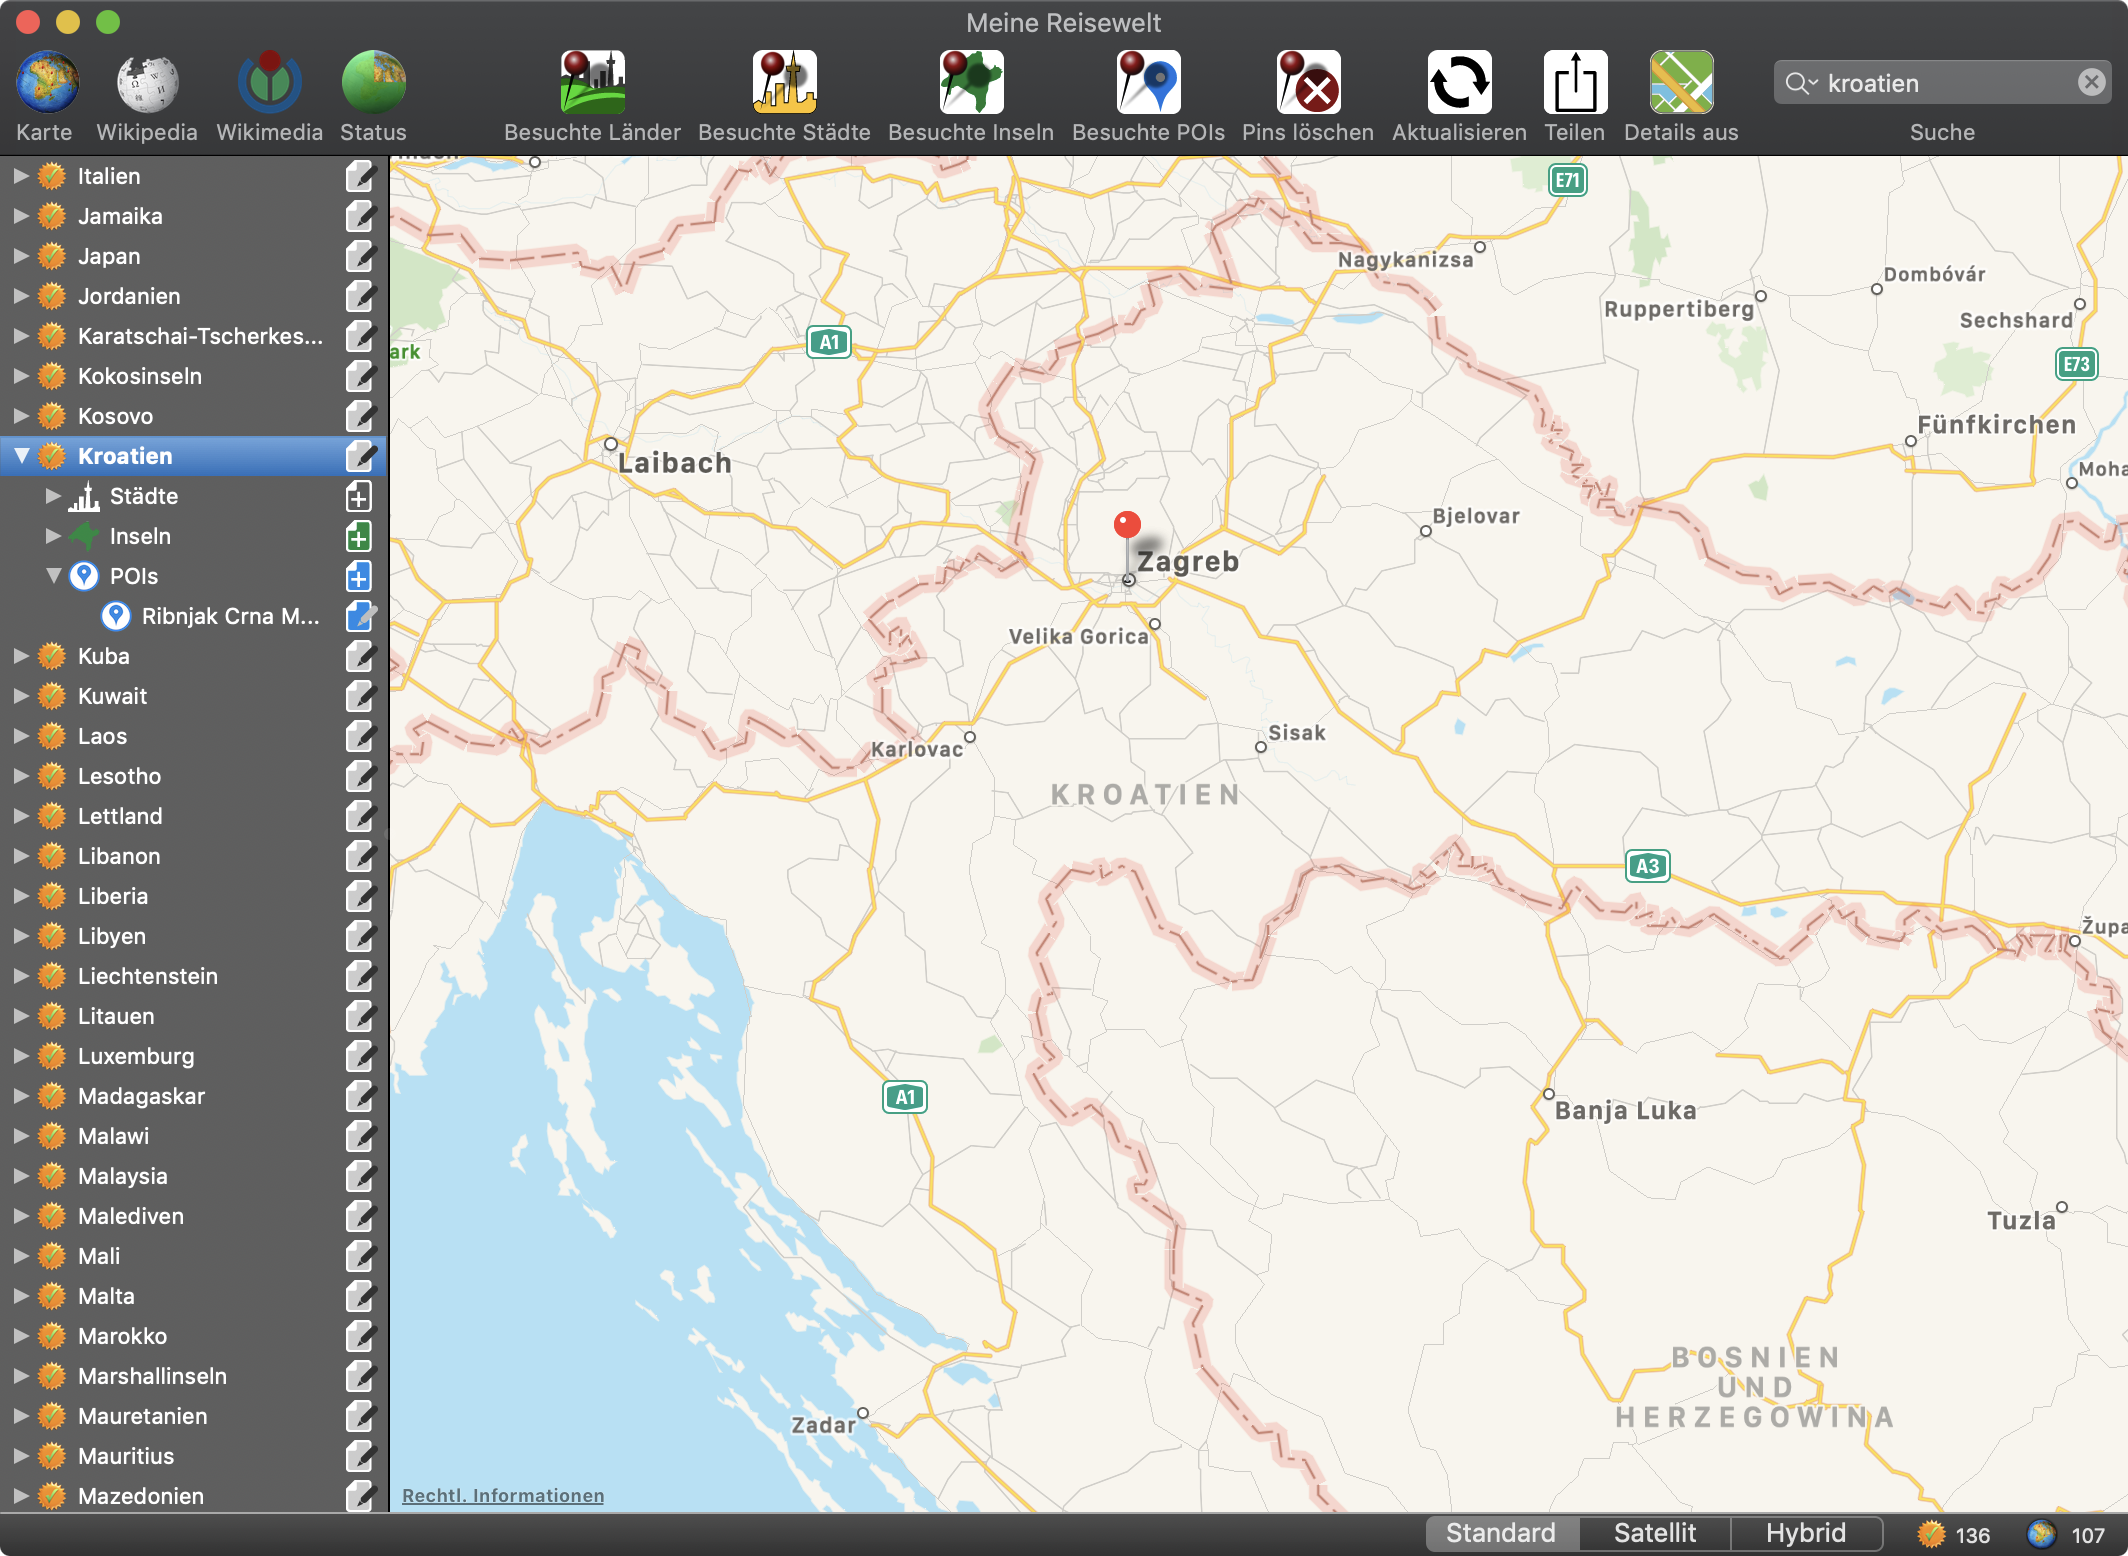This screenshot has width=2128, height=1556.
Task: Toggle visited badge for Kosovo
Action: click(x=52, y=416)
